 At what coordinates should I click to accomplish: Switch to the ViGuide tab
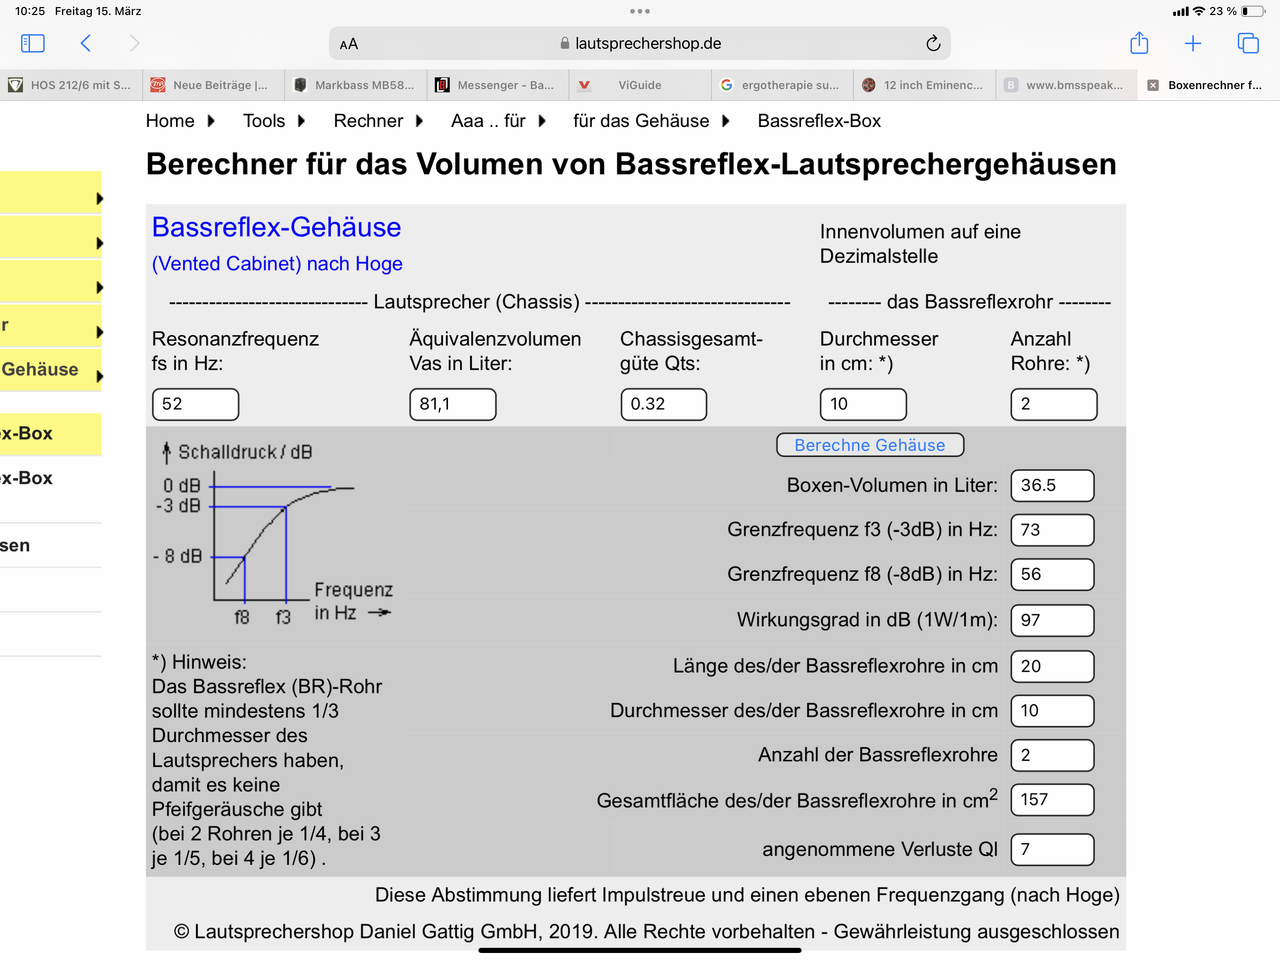click(x=640, y=85)
